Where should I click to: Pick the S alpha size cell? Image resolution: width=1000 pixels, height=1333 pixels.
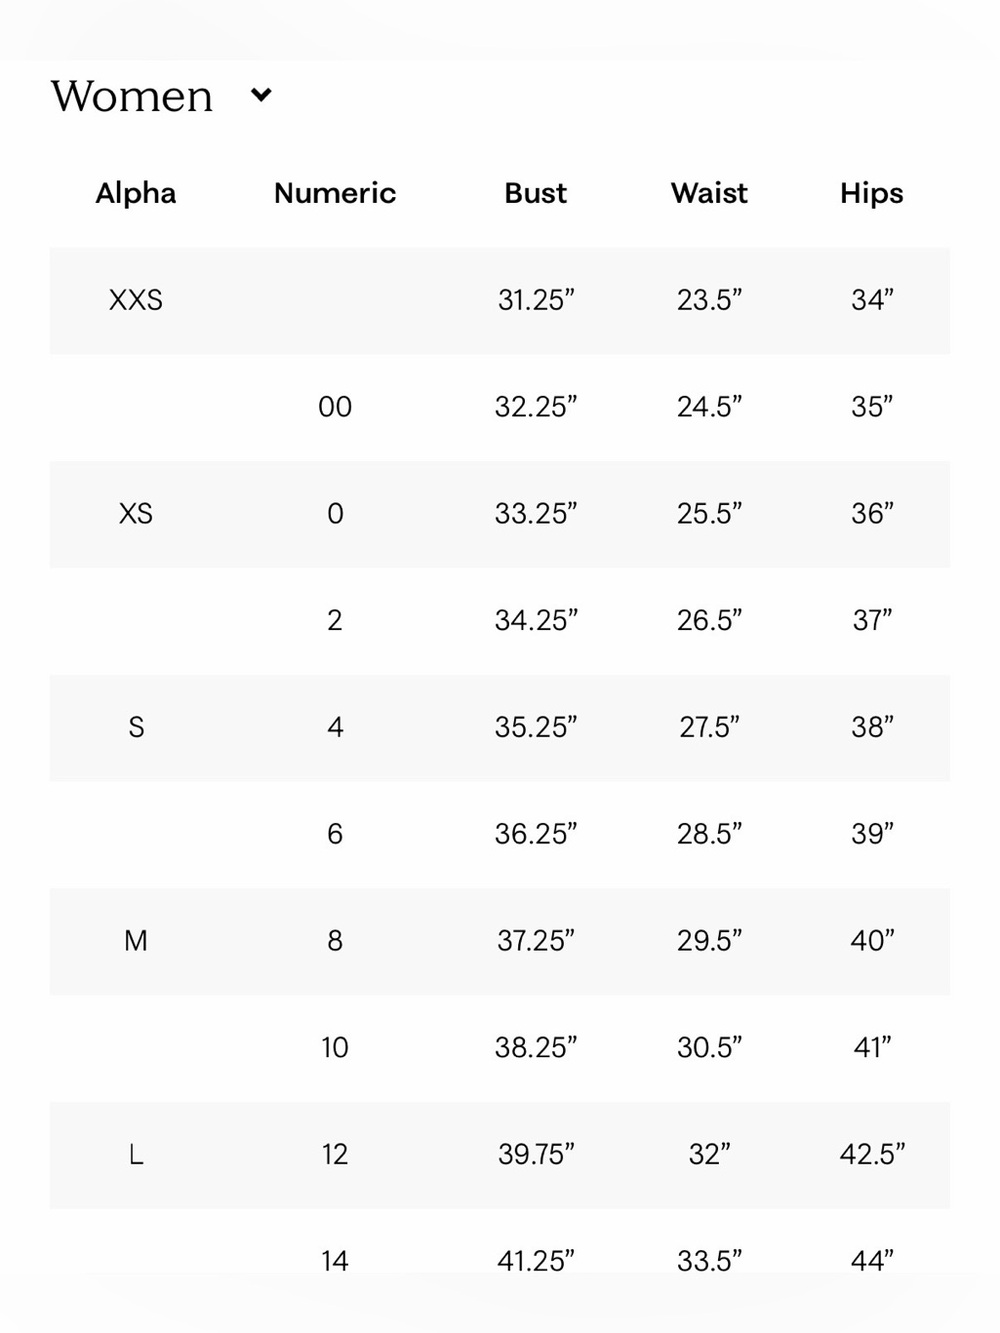[x=136, y=727]
